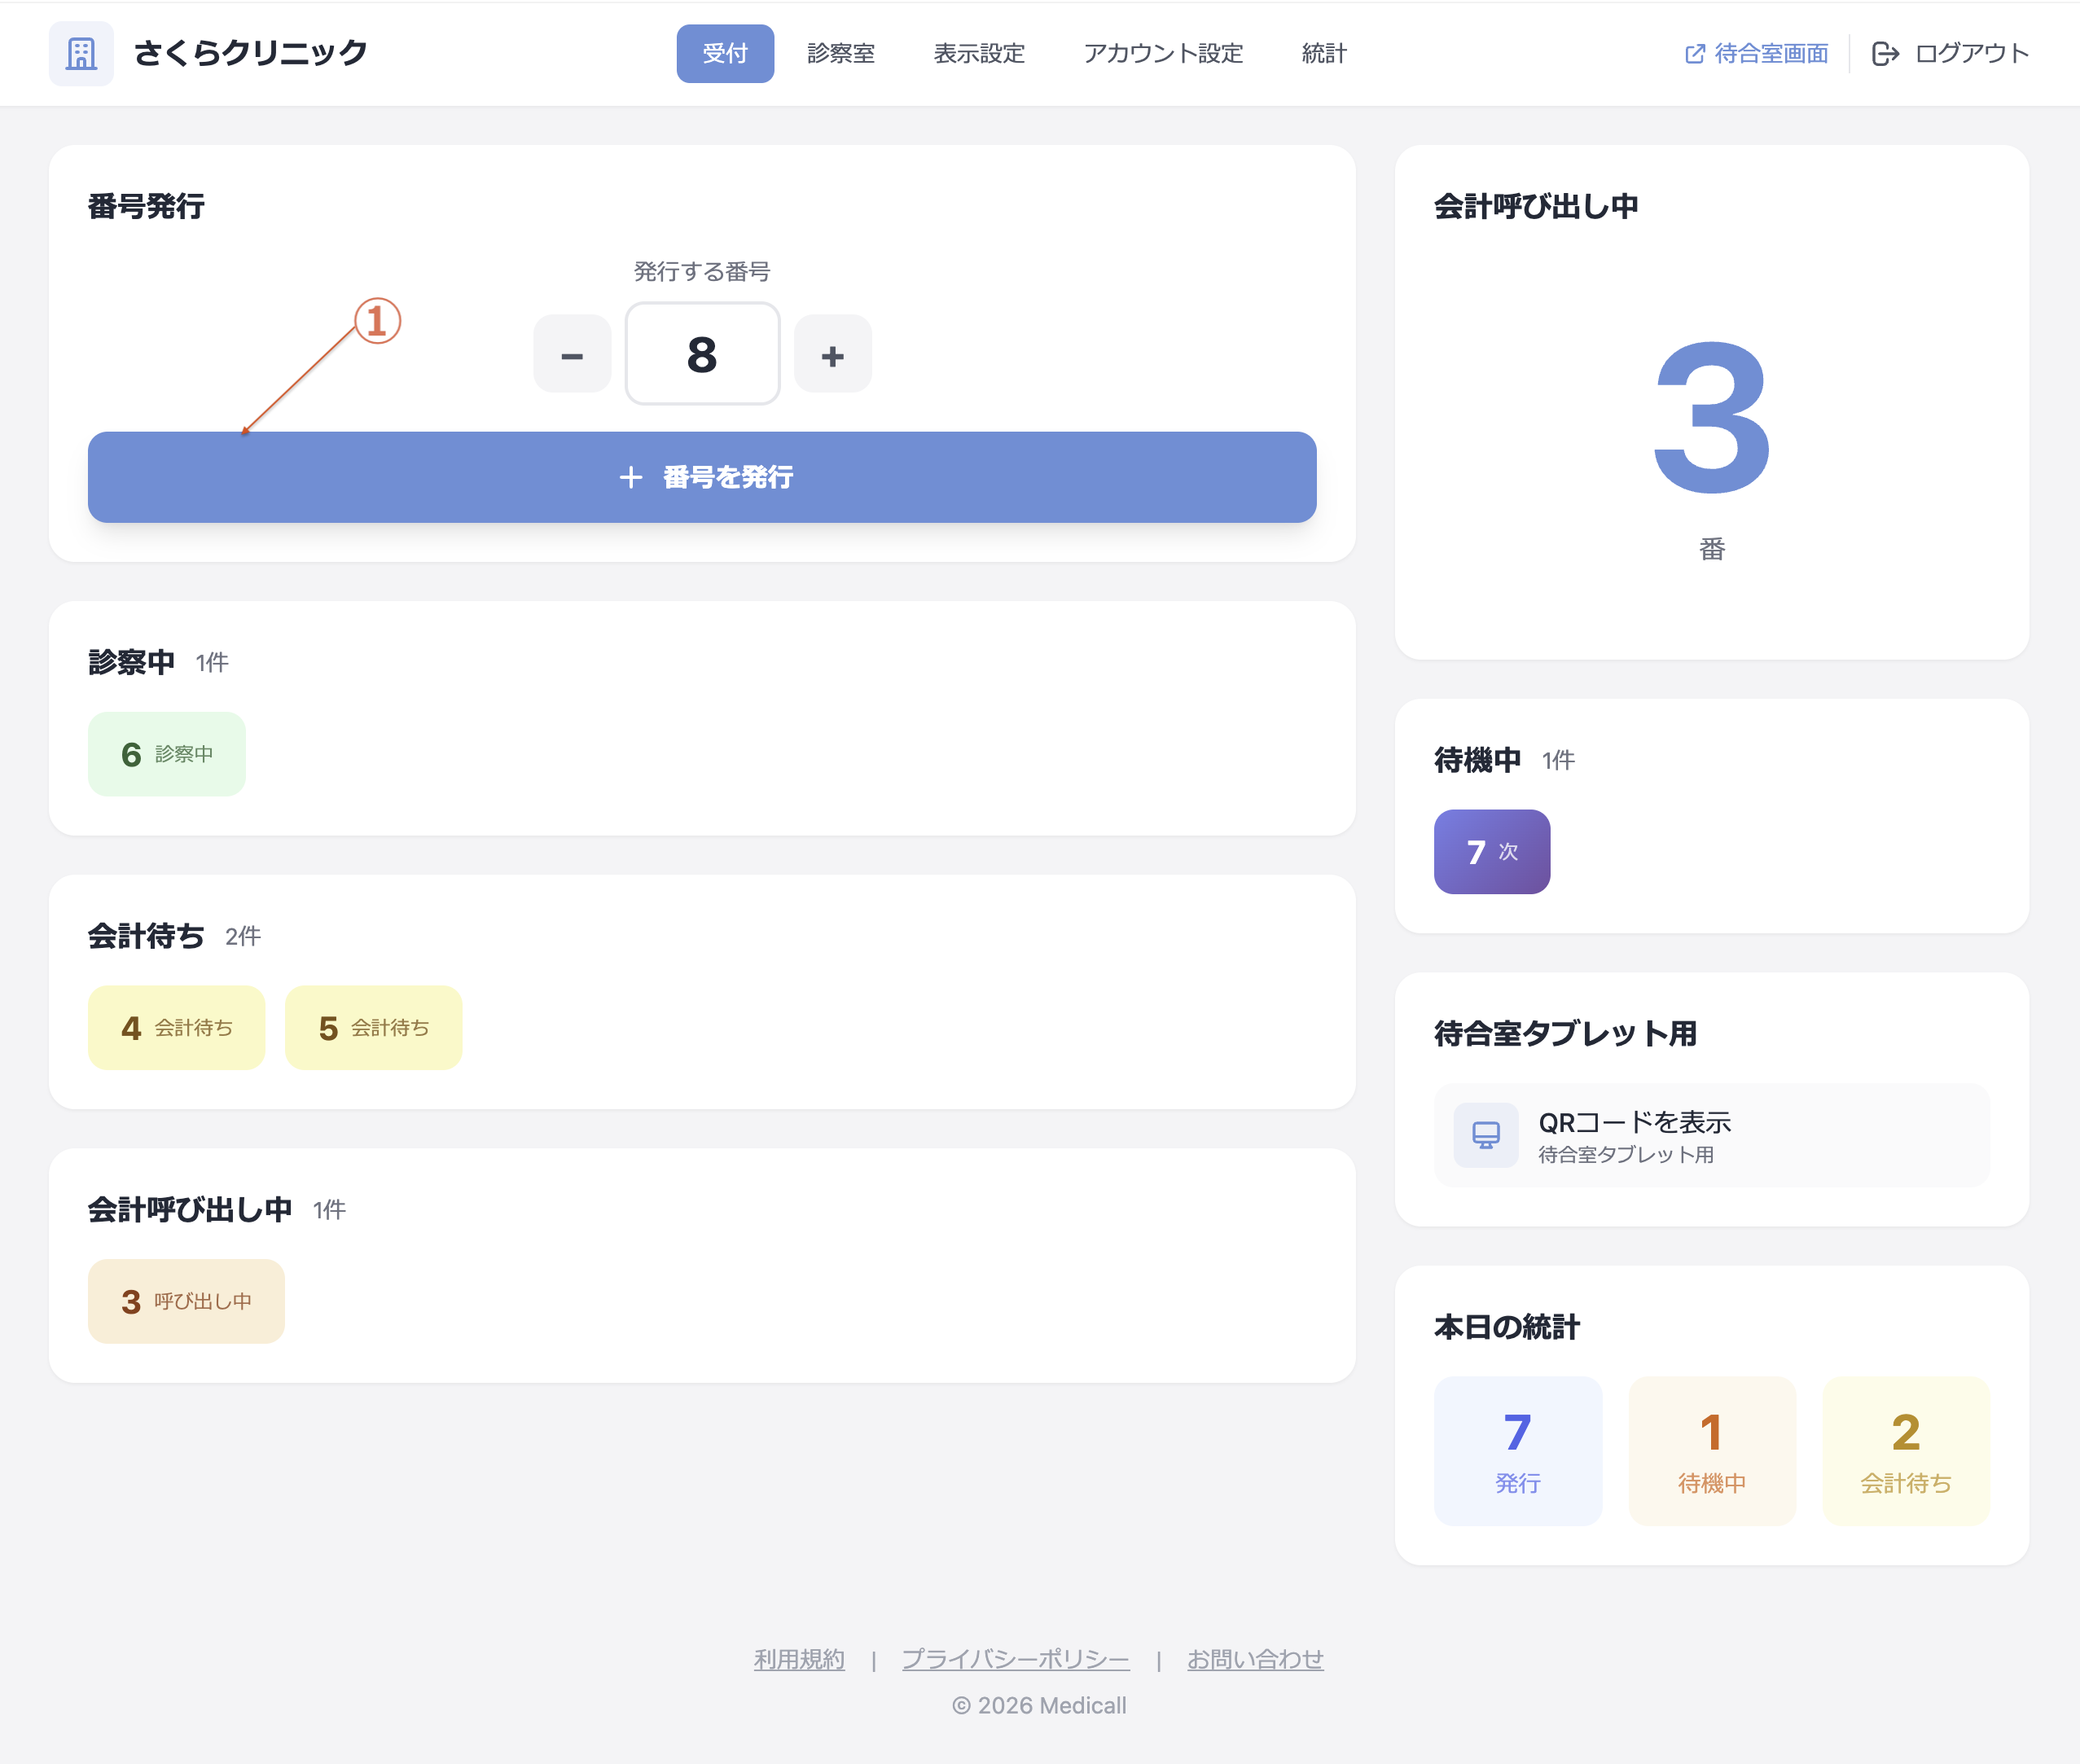The width and height of the screenshot is (2080, 1764).
Task: Click ticket 3 呼び出し中 chip
Action: pyautogui.click(x=186, y=1301)
